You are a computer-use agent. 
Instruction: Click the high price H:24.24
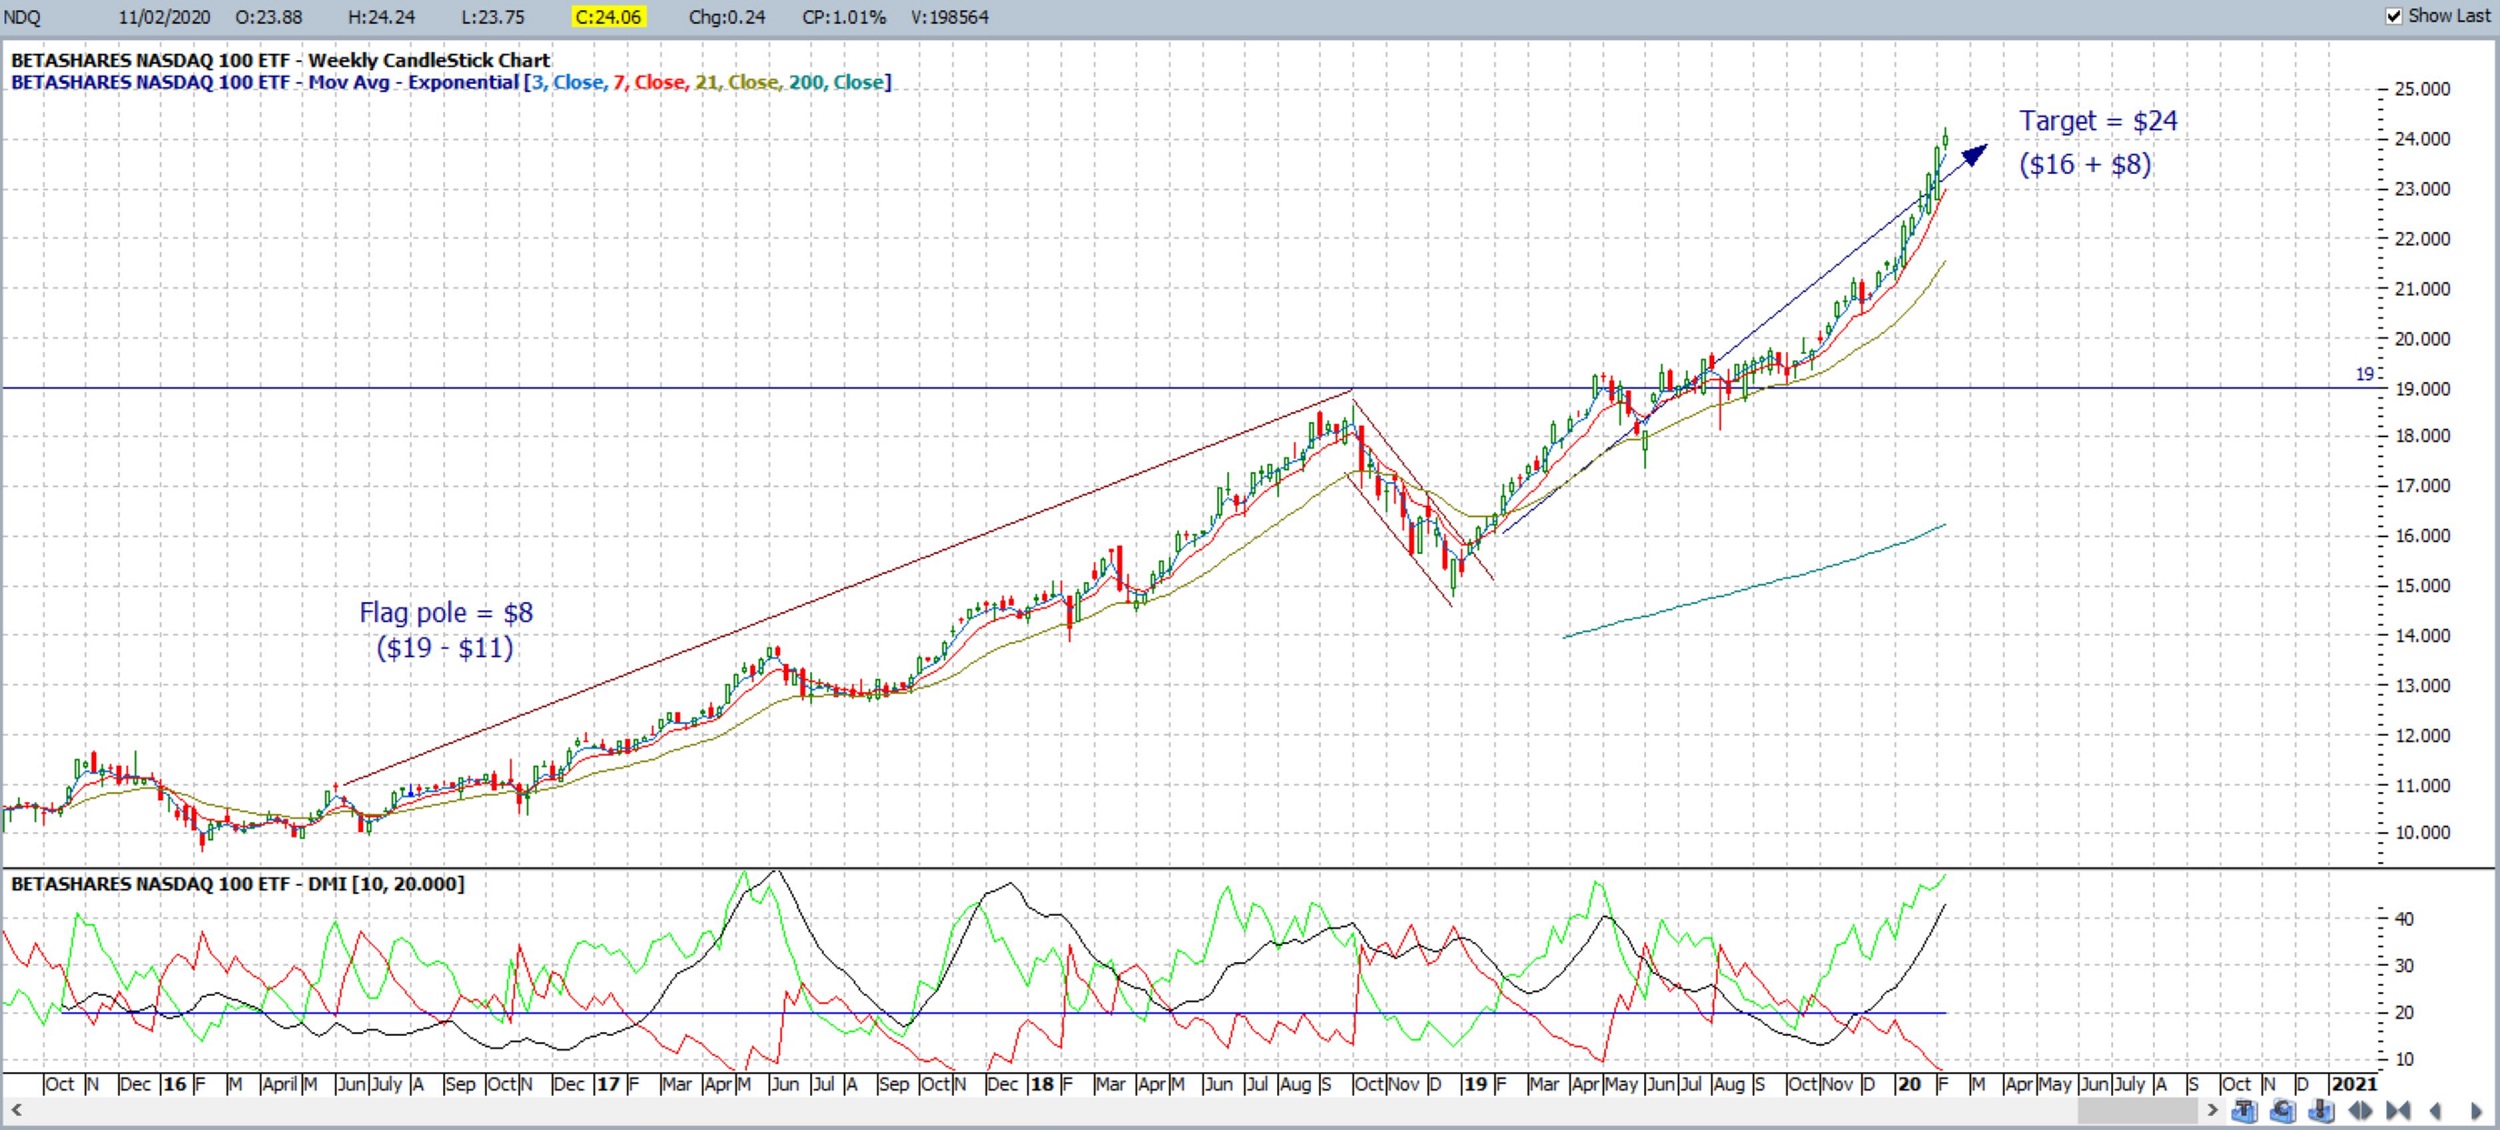[x=381, y=17]
